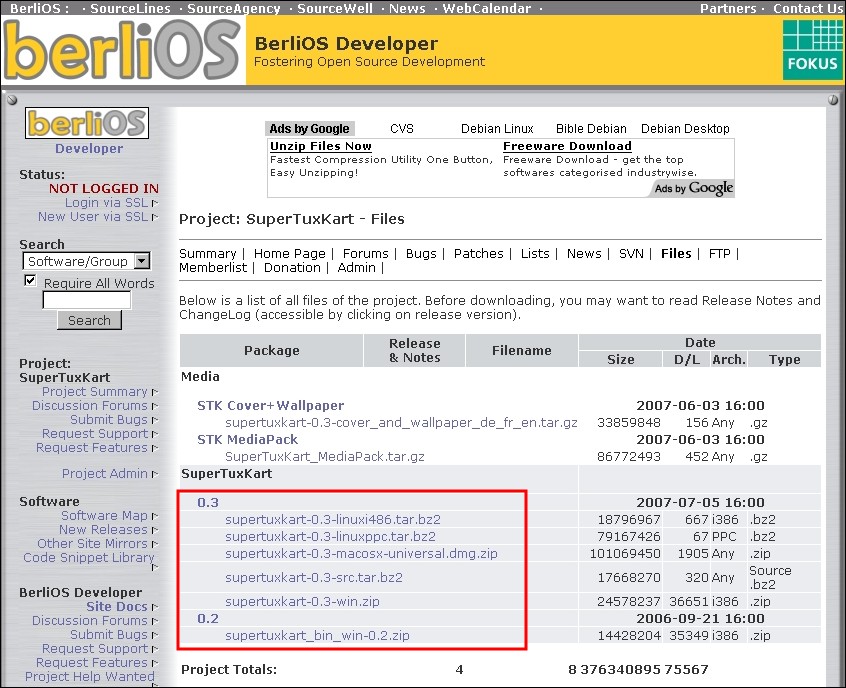Viewport: 846px width, 688px height.
Task: Open Code Snippet Library link
Action: click(x=88, y=558)
